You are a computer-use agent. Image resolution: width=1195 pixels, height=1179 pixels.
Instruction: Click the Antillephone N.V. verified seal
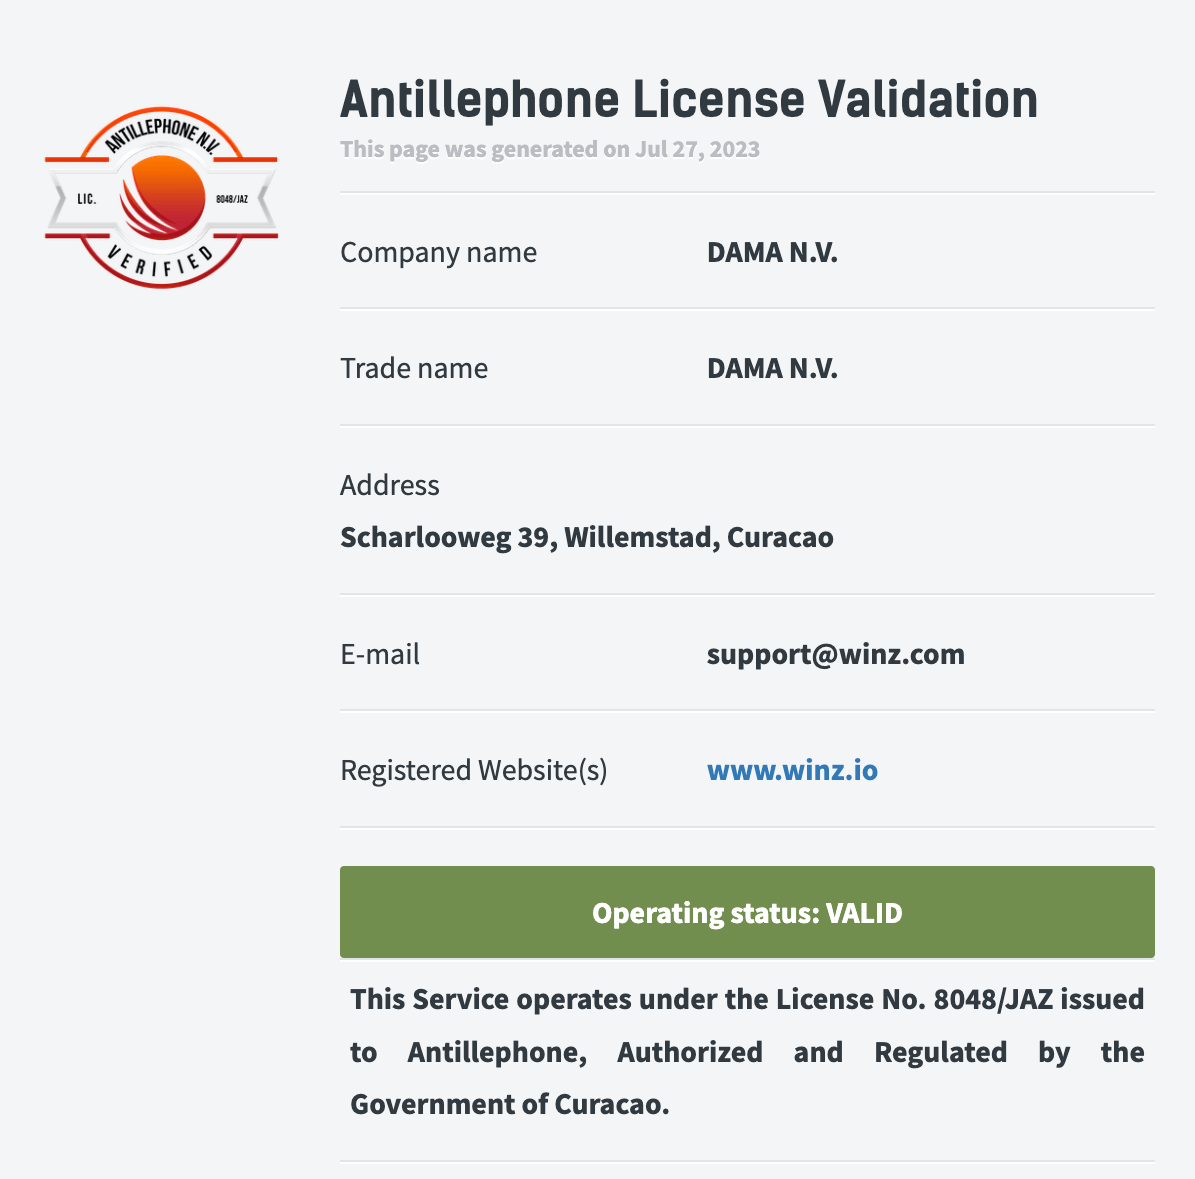click(162, 197)
